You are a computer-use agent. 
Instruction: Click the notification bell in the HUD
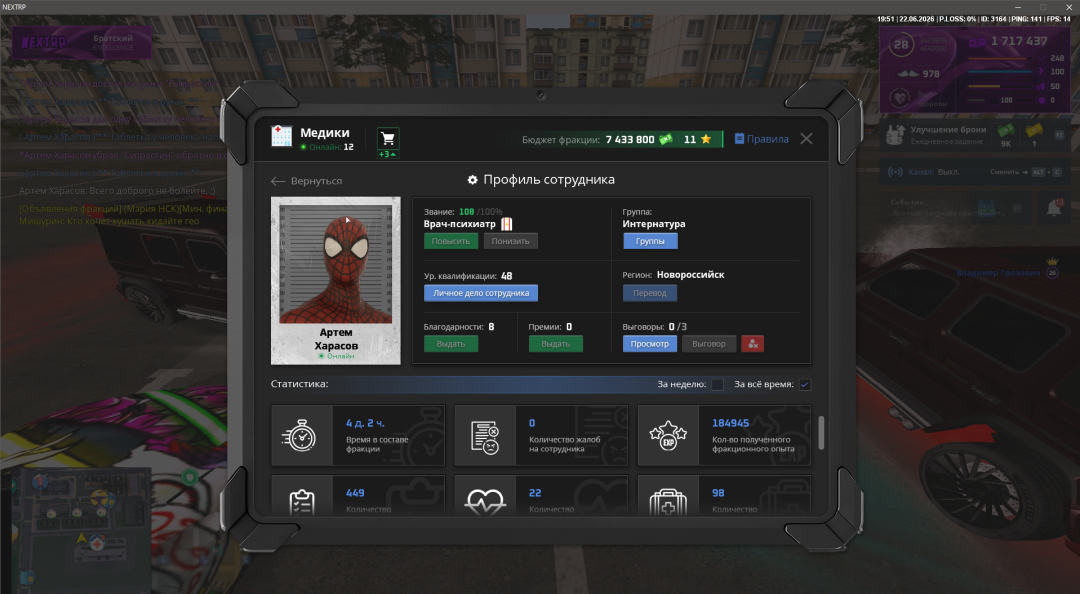(1054, 208)
